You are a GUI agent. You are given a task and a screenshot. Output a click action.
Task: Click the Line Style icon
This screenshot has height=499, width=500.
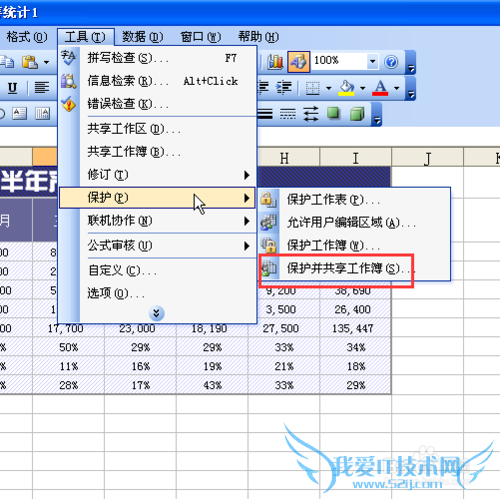click(265, 114)
